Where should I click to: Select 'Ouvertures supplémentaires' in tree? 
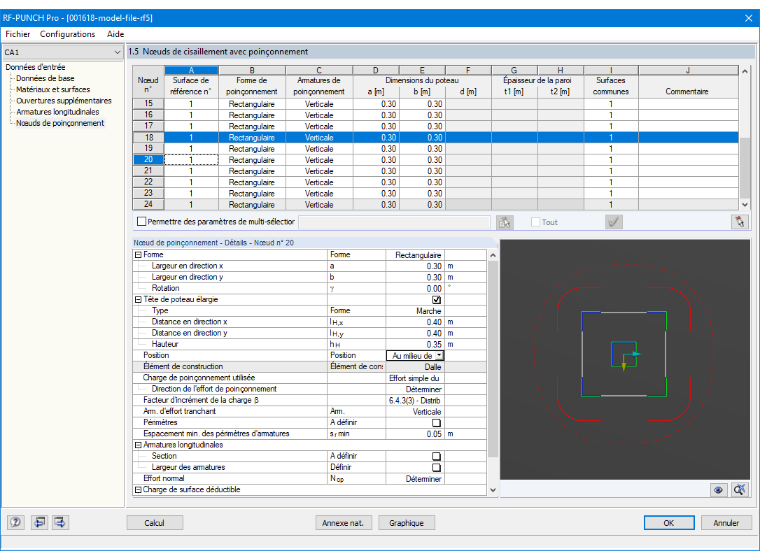(x=63, y=101)
